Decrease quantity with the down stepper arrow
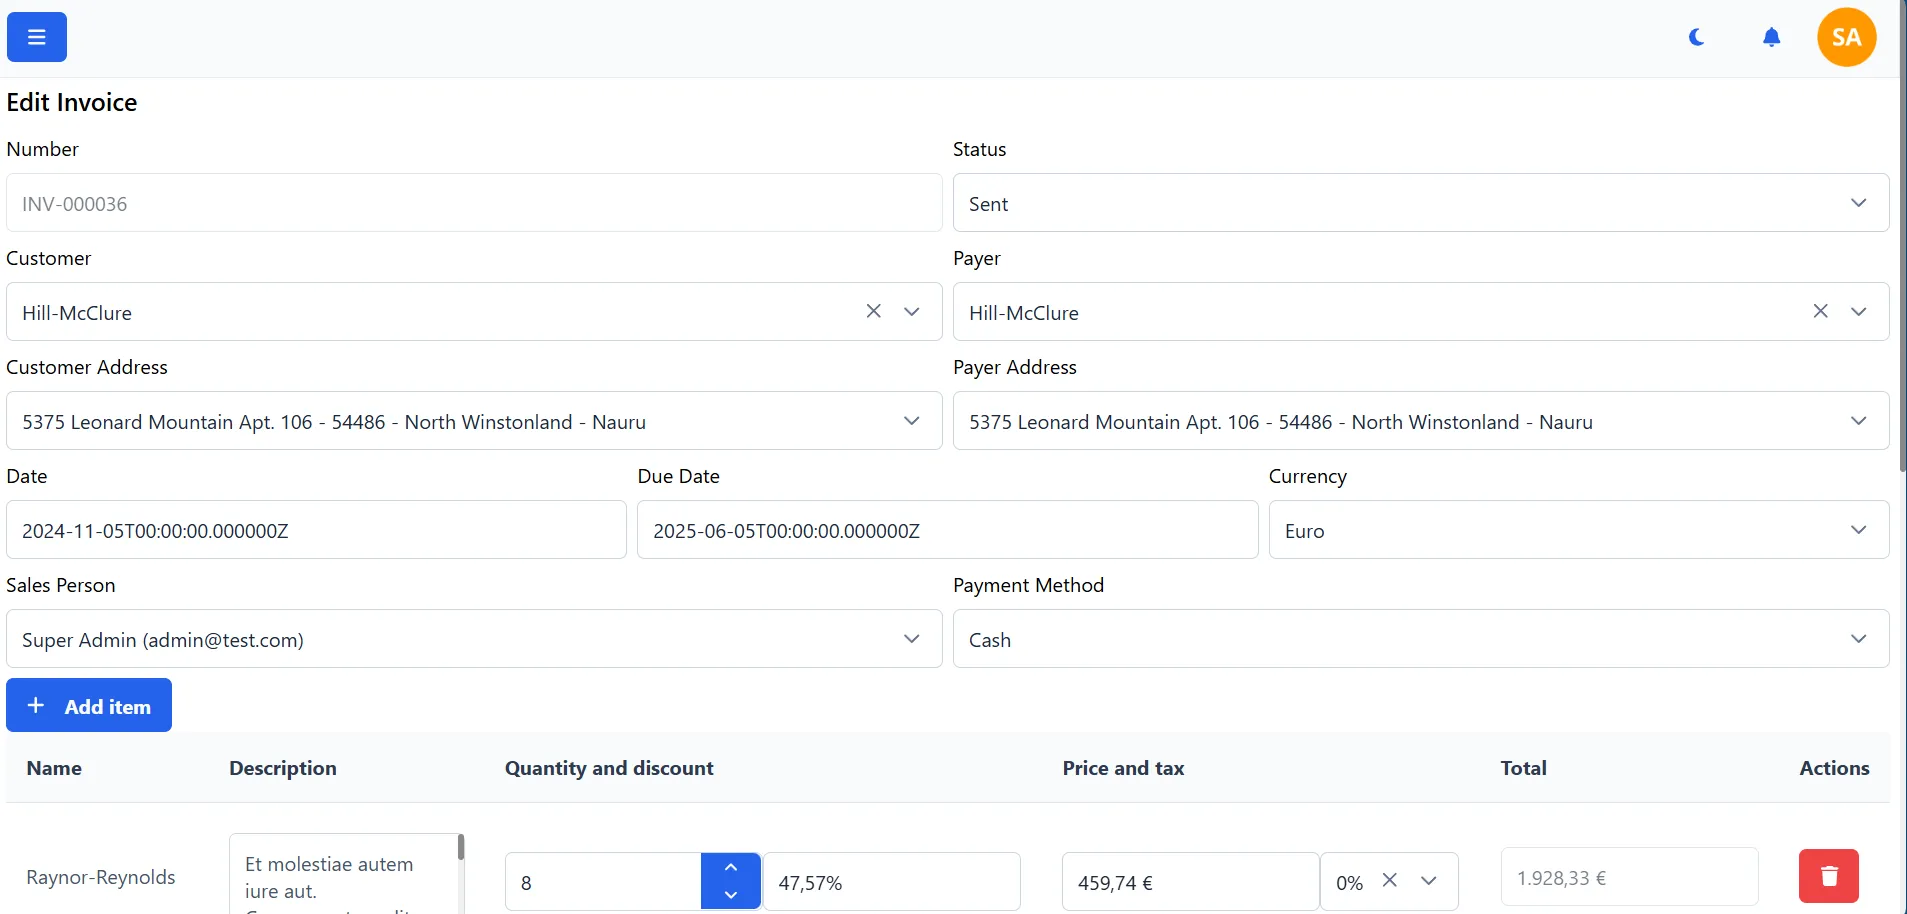 click(729, 895)
